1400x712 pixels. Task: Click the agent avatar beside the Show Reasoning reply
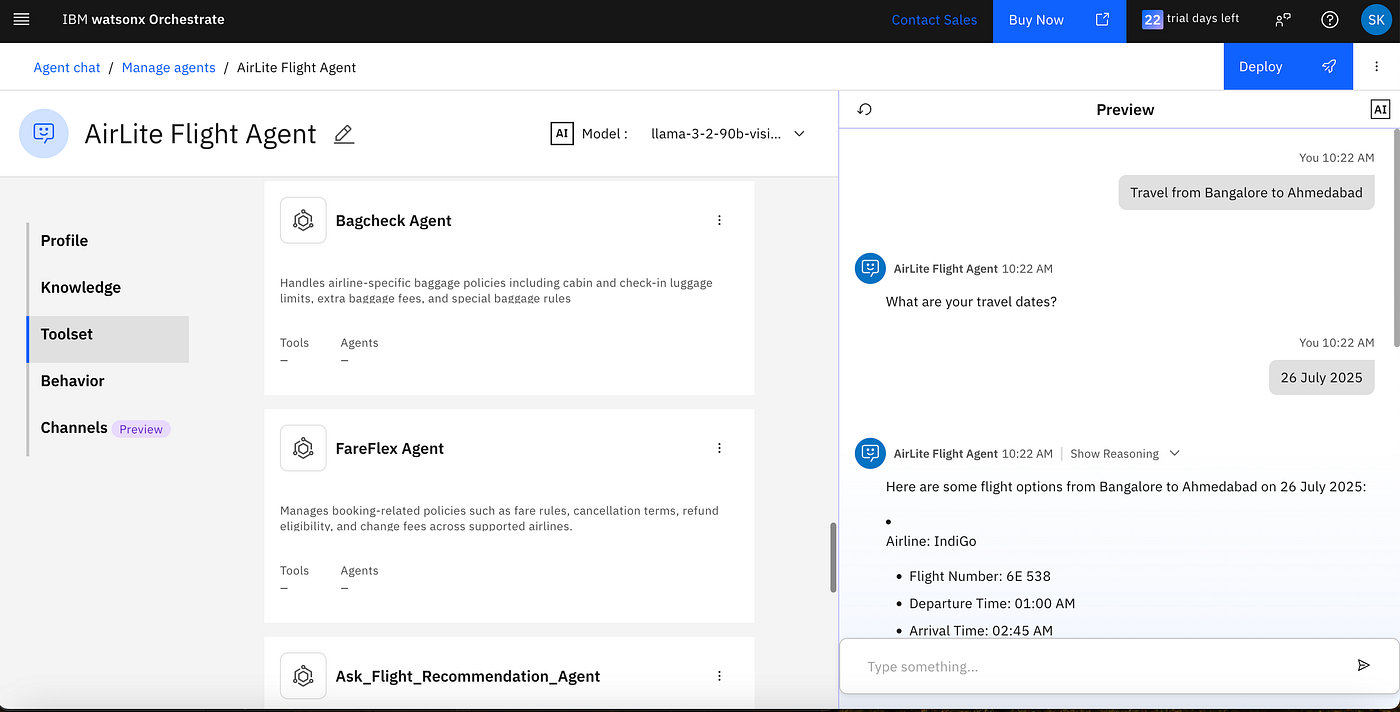pyautogui.click(x=871, y=453)
